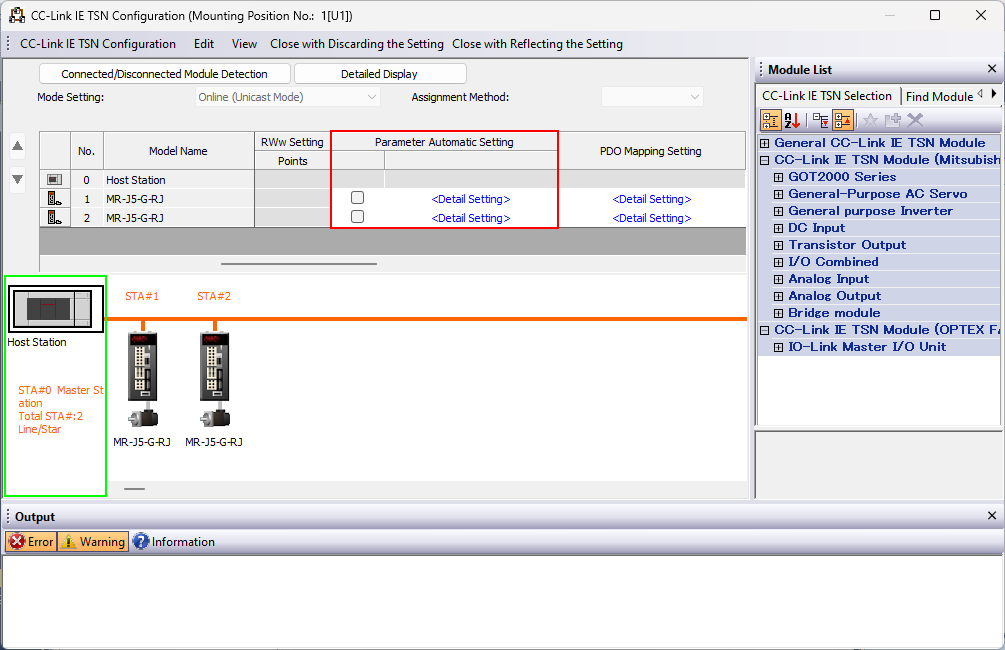Click the Detailed Display button
The image size is (1005, 650).
(x=379, y=74)
